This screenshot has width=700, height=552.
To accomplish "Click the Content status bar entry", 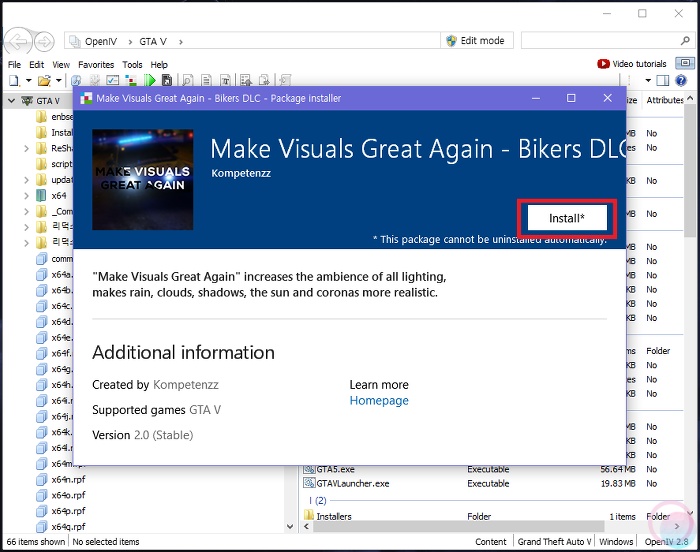I will coord(490,542).
